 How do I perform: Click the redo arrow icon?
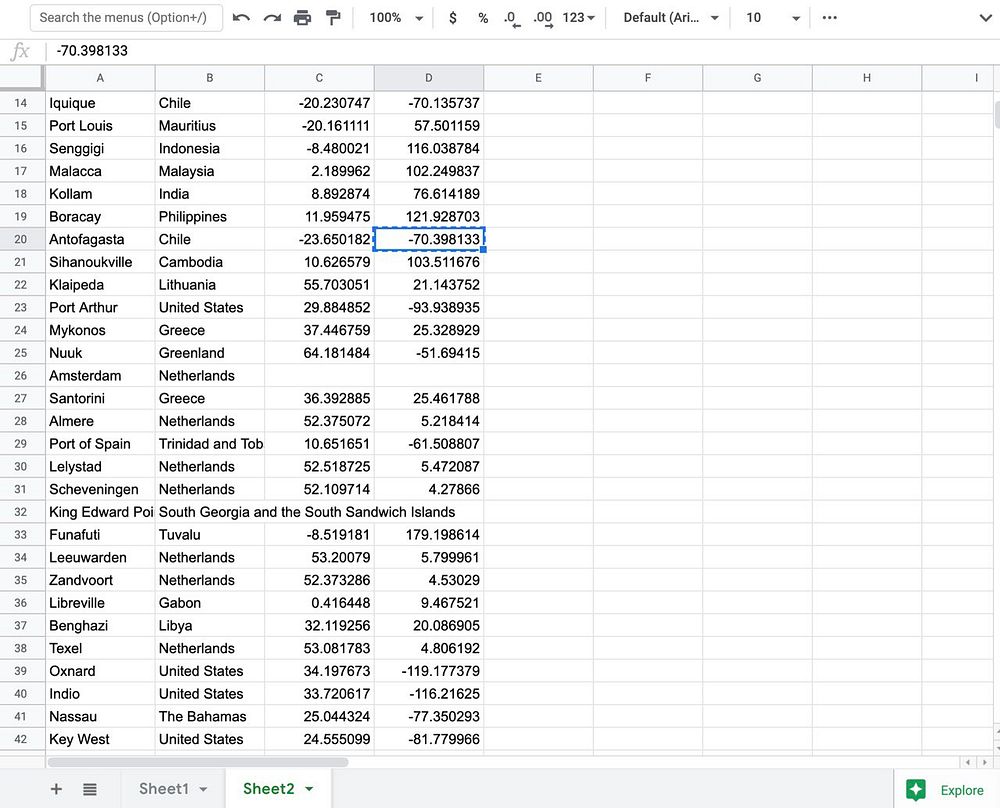272,18
